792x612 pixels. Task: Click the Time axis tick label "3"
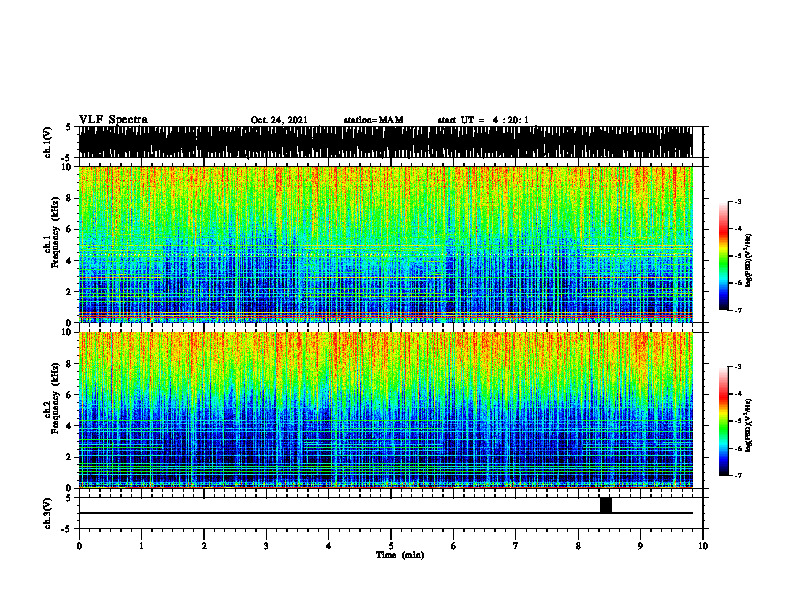click(266, 546)
